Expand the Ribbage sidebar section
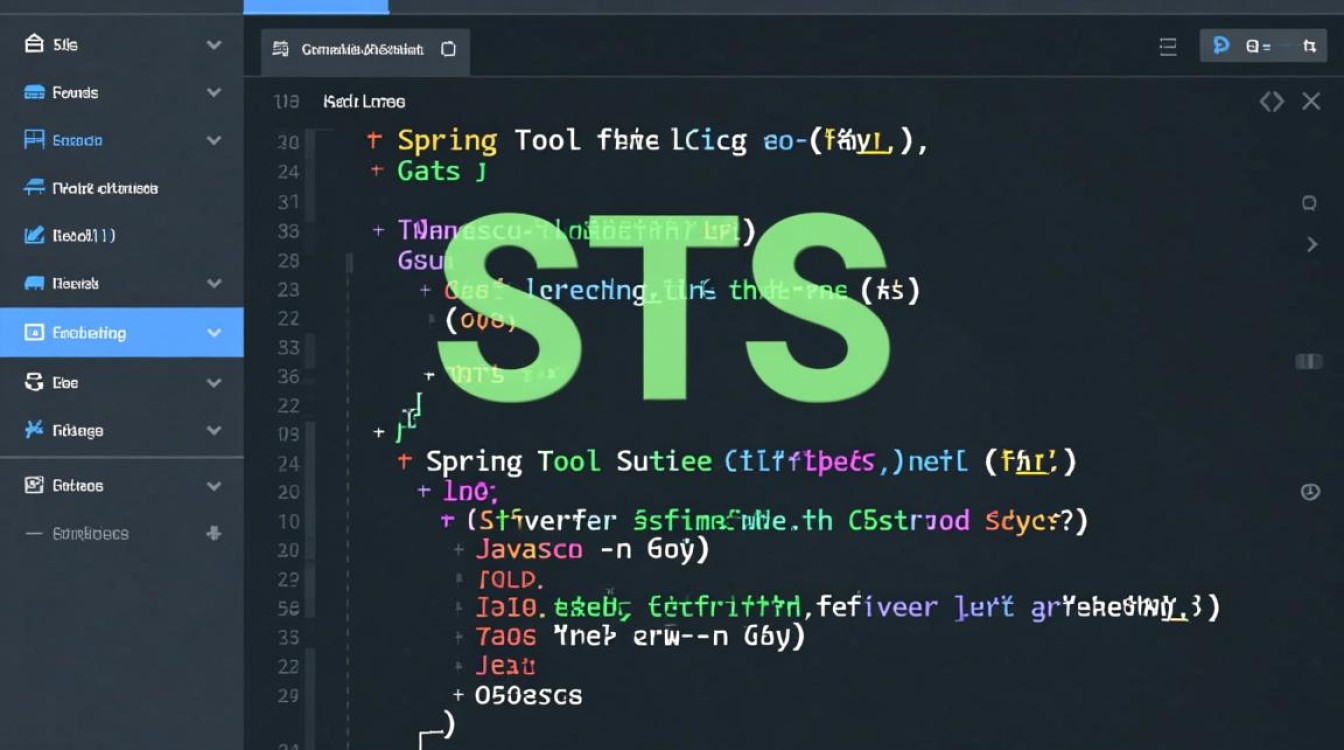 213,430
